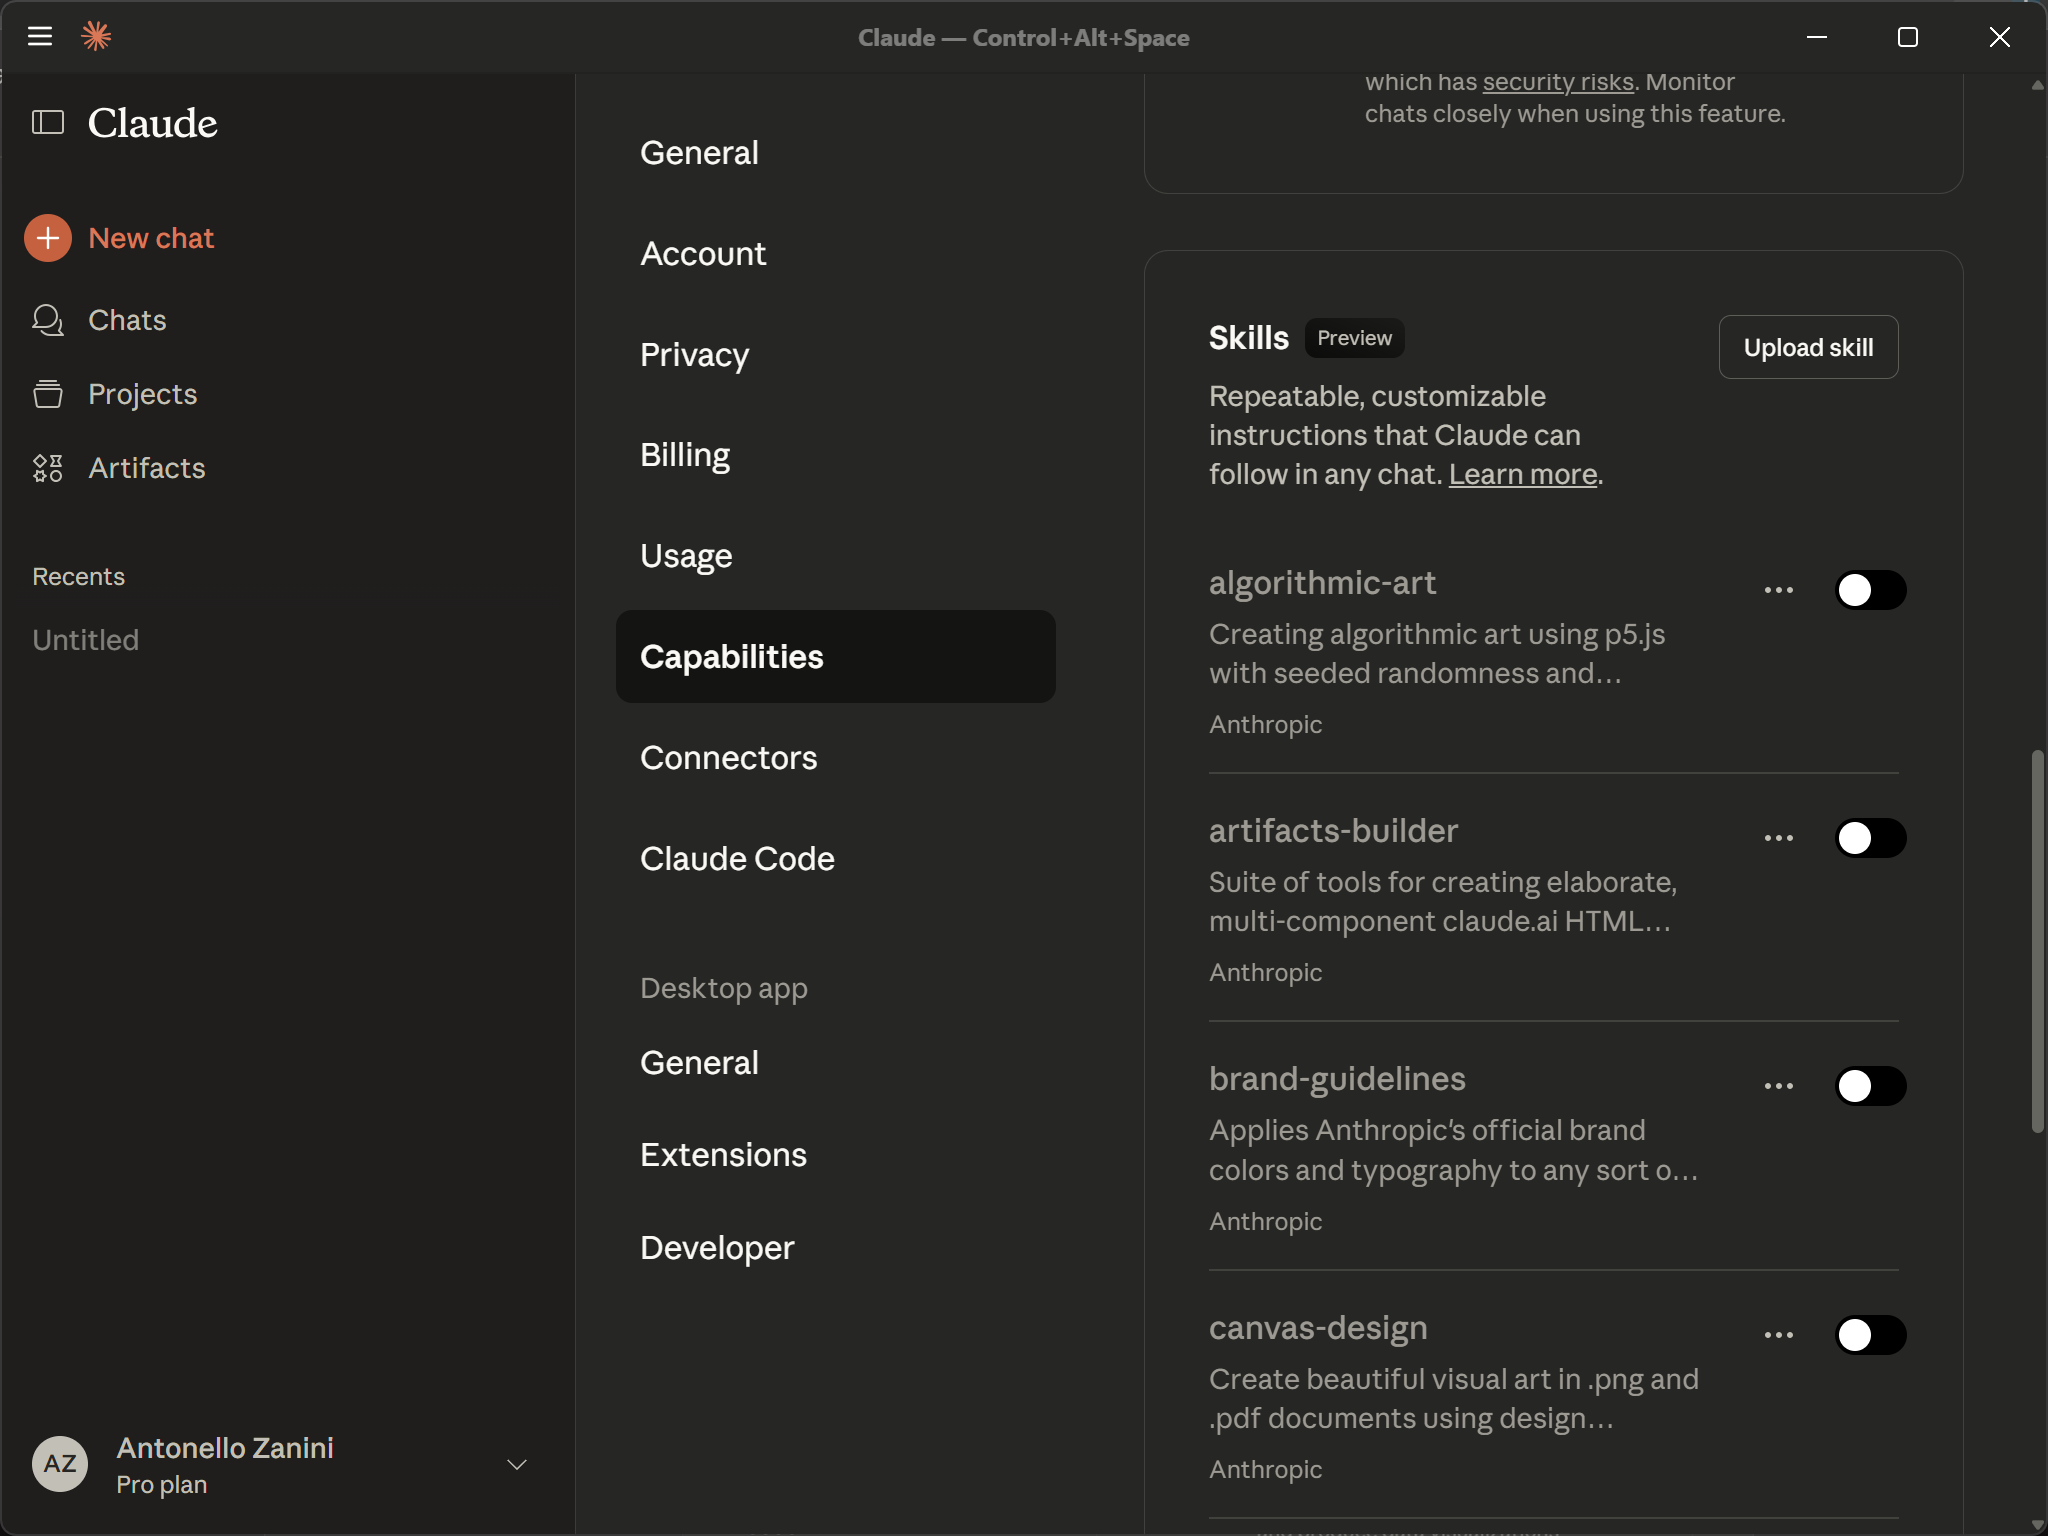Open Projects via folder stack icon
This screenshot has width=2048, height=1536.
click(x=48, y=394)
